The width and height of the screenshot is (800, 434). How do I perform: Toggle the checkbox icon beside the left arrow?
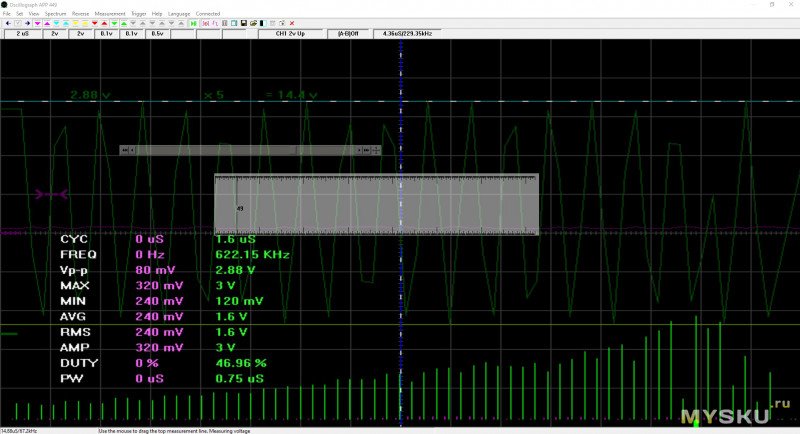click(x=18, y=23)
